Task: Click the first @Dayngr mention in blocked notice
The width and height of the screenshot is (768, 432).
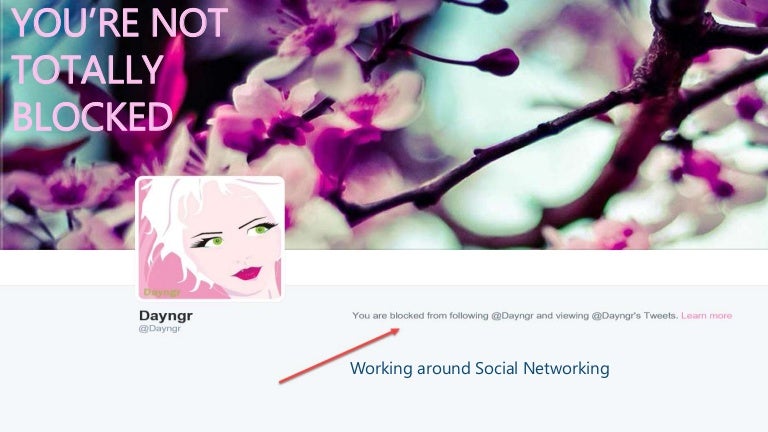Action: [x=512, y=316]
